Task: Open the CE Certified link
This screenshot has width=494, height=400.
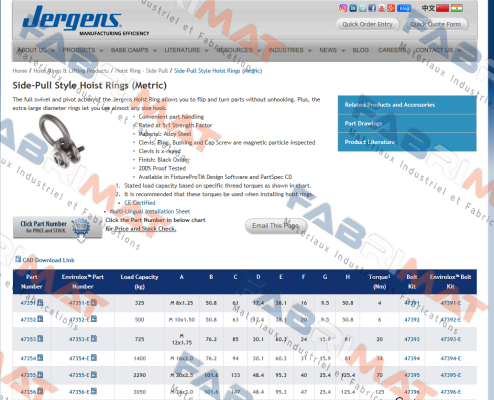Action: pos(140,203)
